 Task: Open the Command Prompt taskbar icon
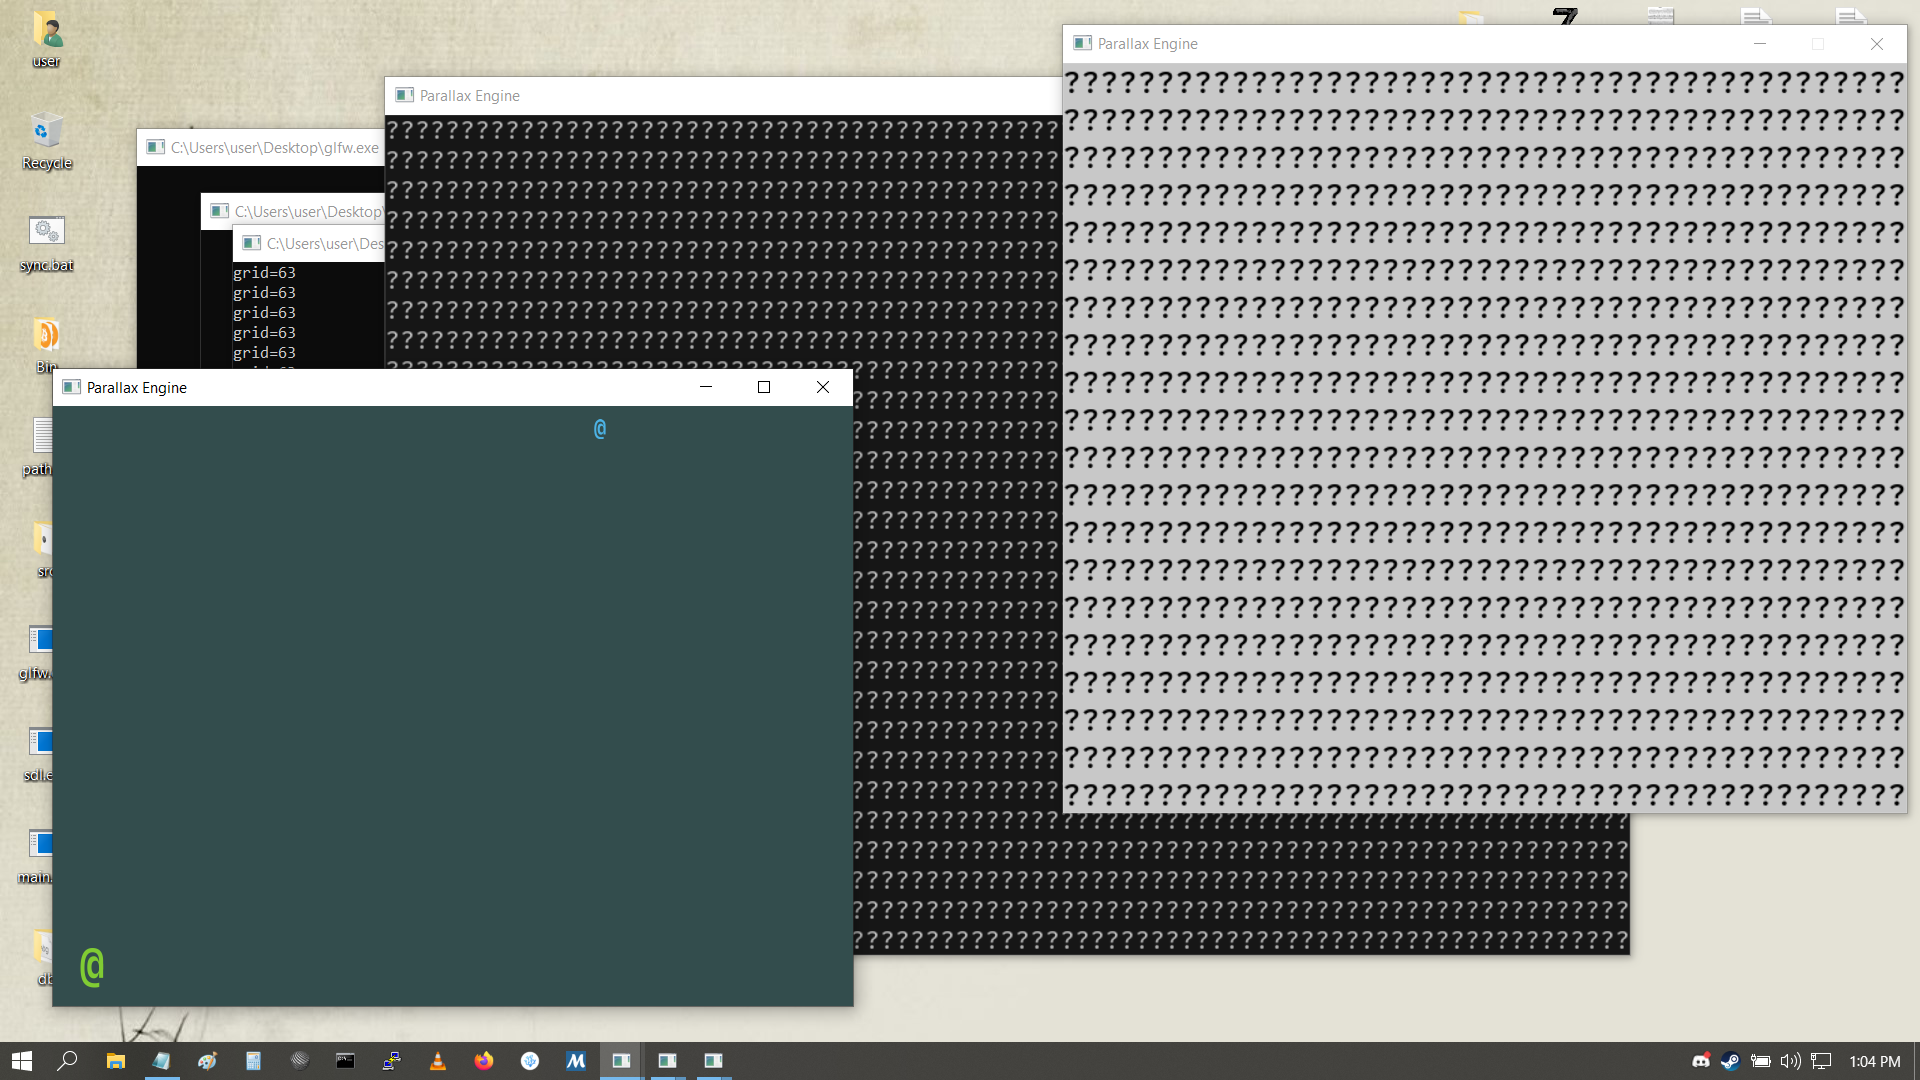pyautogui.click(x=345, y=1061)
